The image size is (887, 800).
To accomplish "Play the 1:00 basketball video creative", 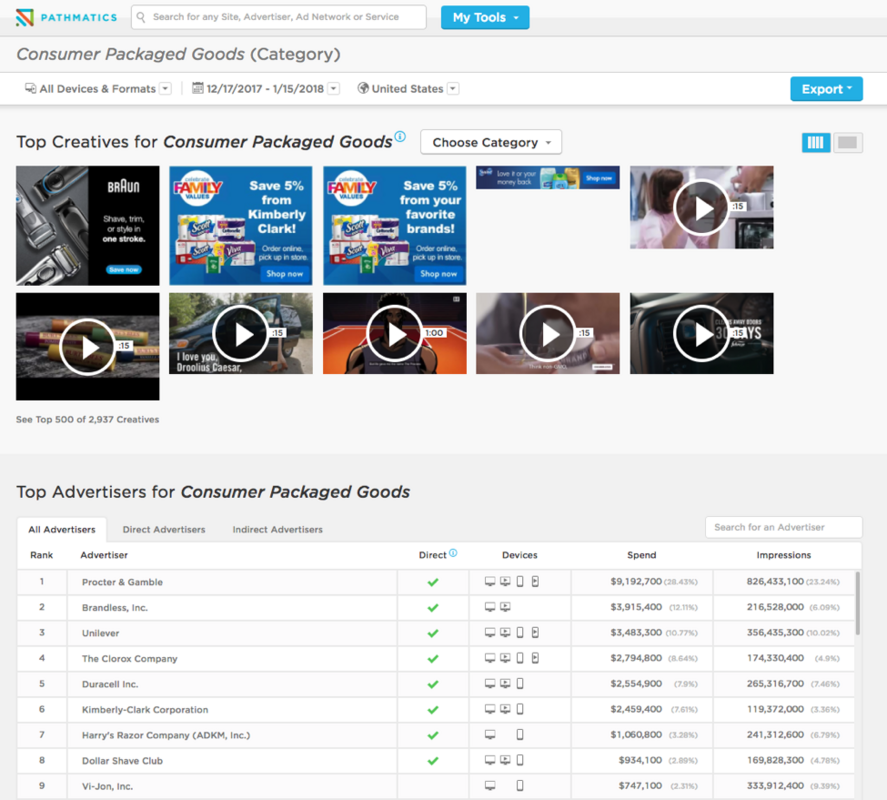I will (395, 334).
